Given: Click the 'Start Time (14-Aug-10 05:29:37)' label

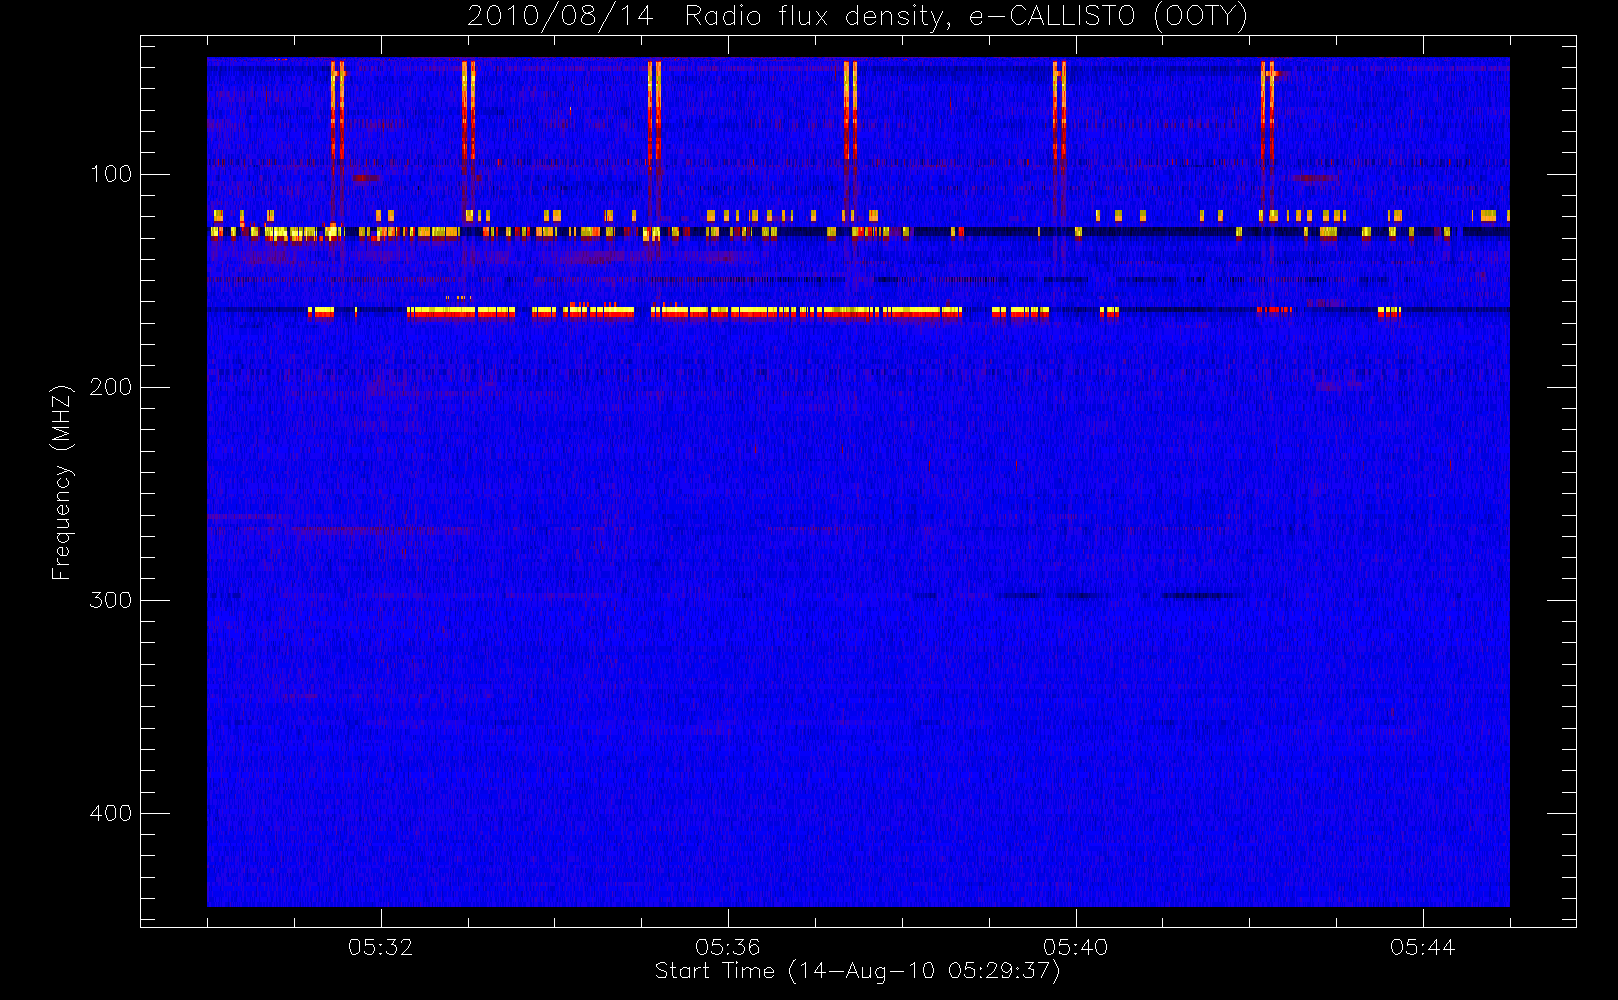Looking at the screenshot, I should (857, 971).
